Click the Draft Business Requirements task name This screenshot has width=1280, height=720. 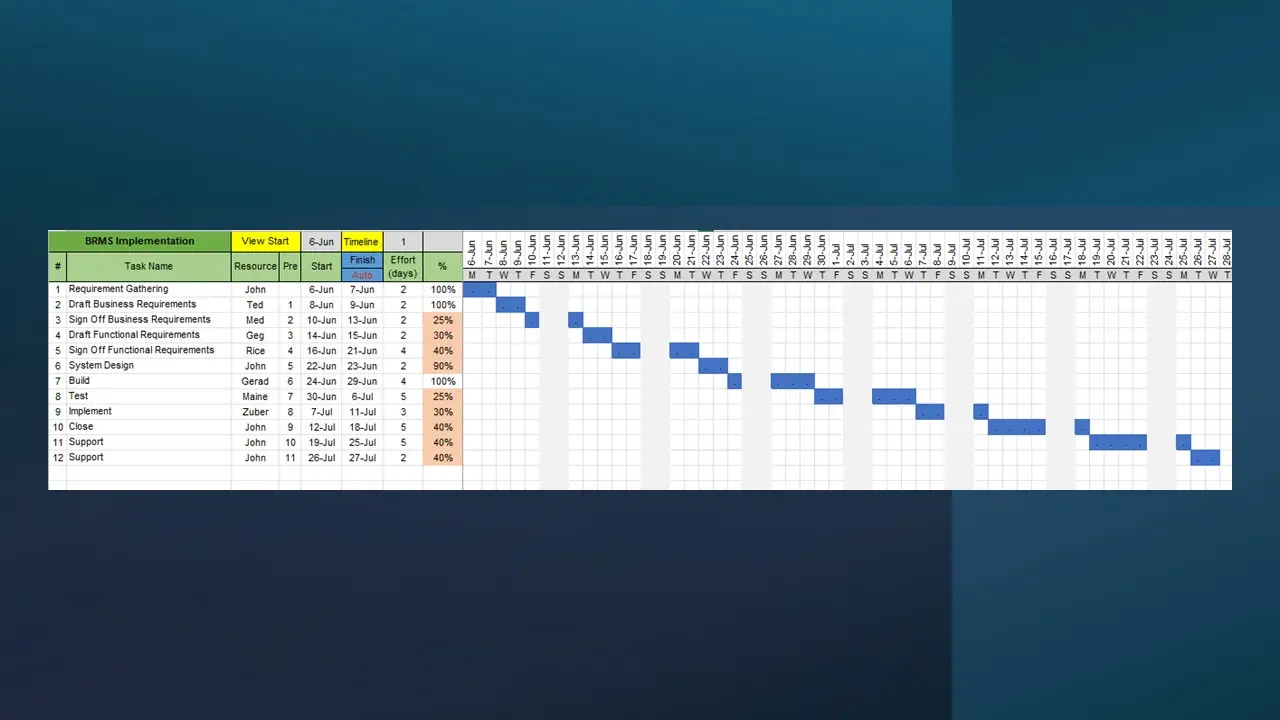tap(132, 305)
